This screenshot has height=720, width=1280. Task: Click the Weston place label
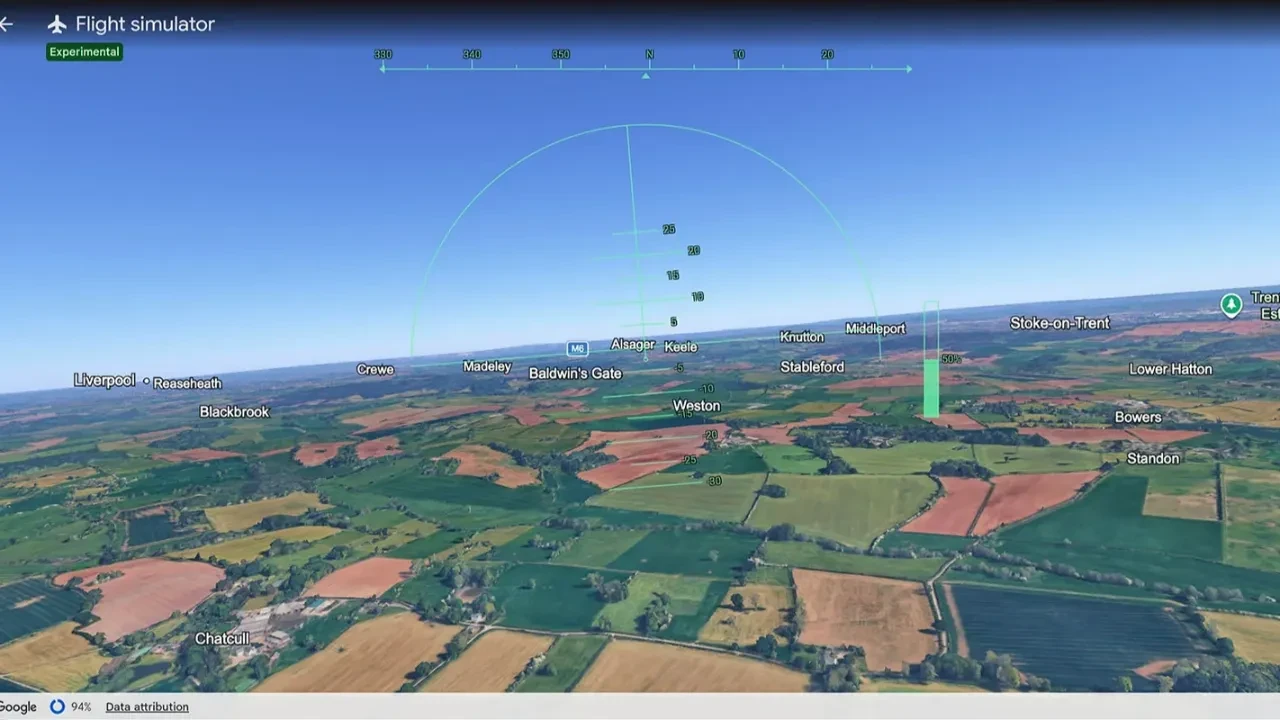[696, 406]
